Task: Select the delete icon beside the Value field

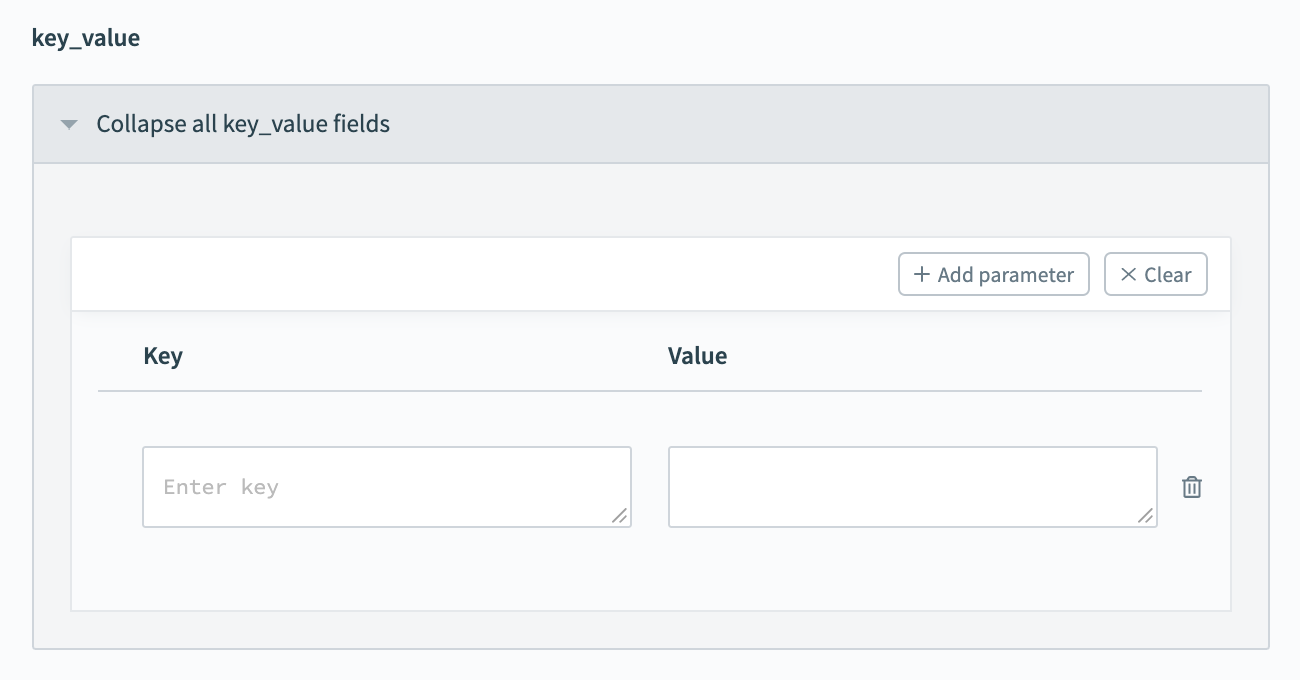Action: click(1191, 487)
